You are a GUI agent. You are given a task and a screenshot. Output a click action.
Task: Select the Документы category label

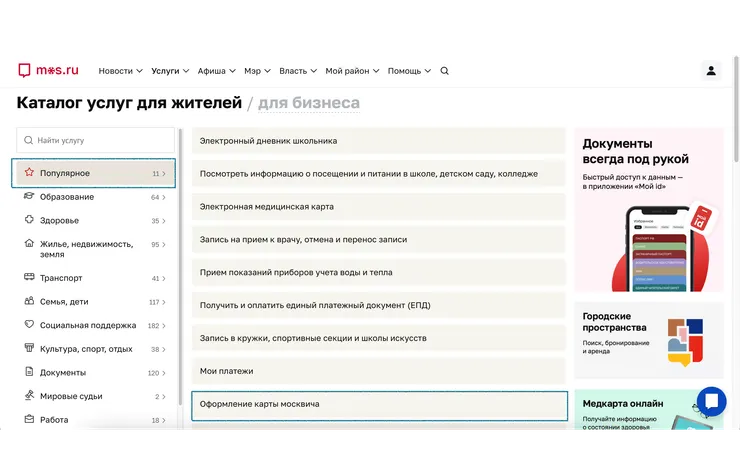63,372
